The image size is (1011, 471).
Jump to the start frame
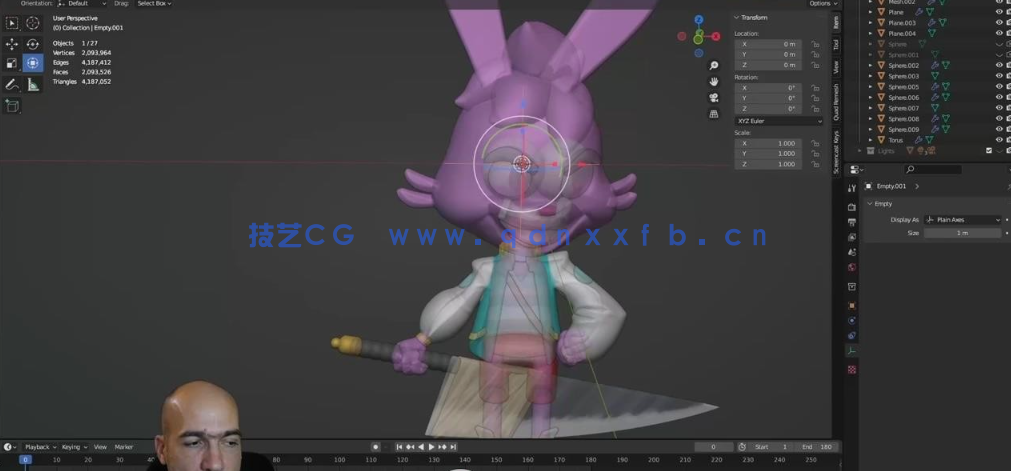click(399, 446)
